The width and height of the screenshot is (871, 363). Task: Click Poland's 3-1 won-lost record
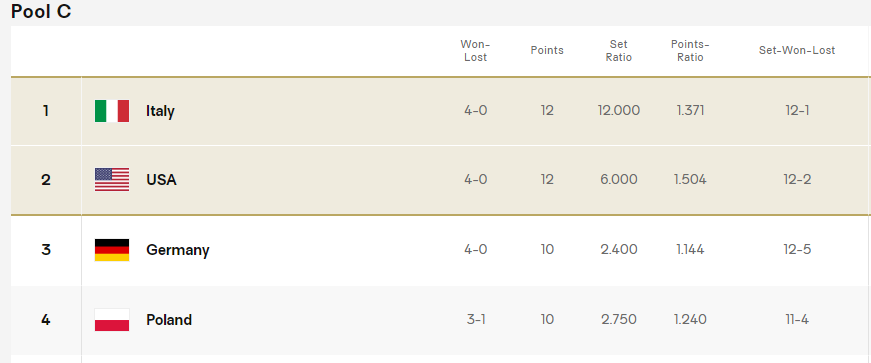[475, 320]
